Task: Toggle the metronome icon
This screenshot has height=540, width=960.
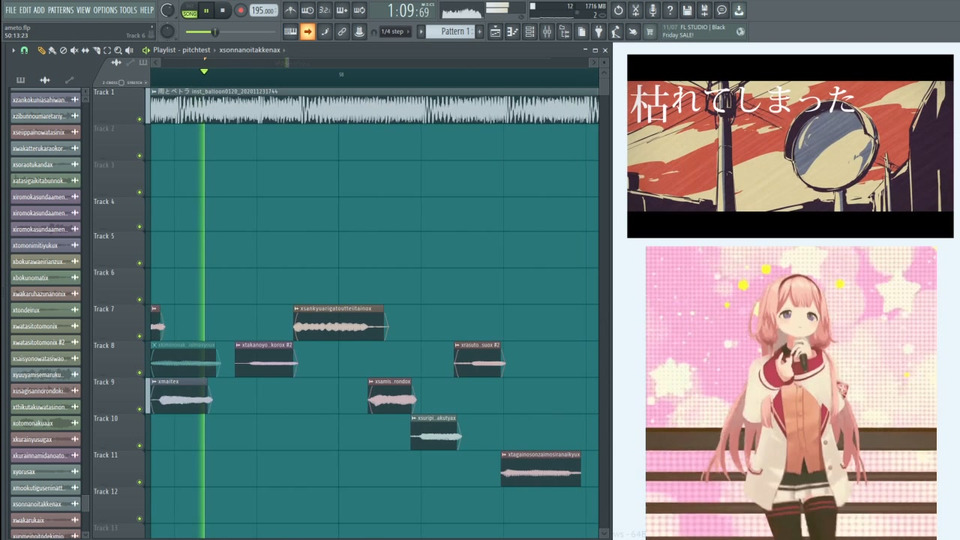Action: tap(290, 10)
